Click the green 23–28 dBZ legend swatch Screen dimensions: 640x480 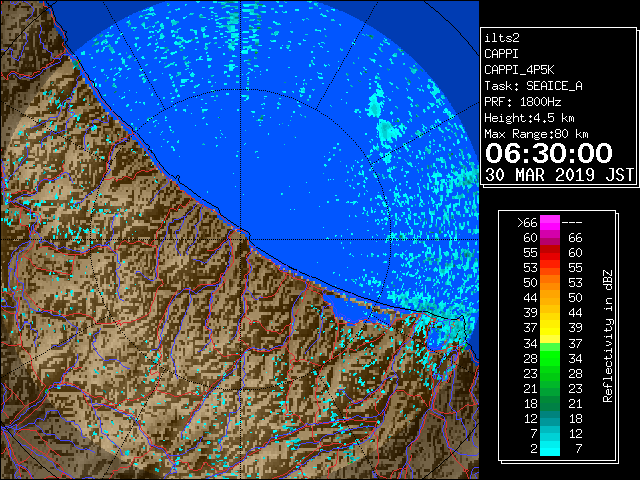coord(550,373)
